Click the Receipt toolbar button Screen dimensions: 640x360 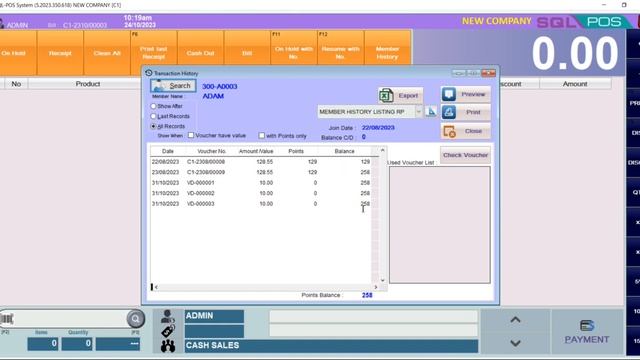[x=60, y=53]
